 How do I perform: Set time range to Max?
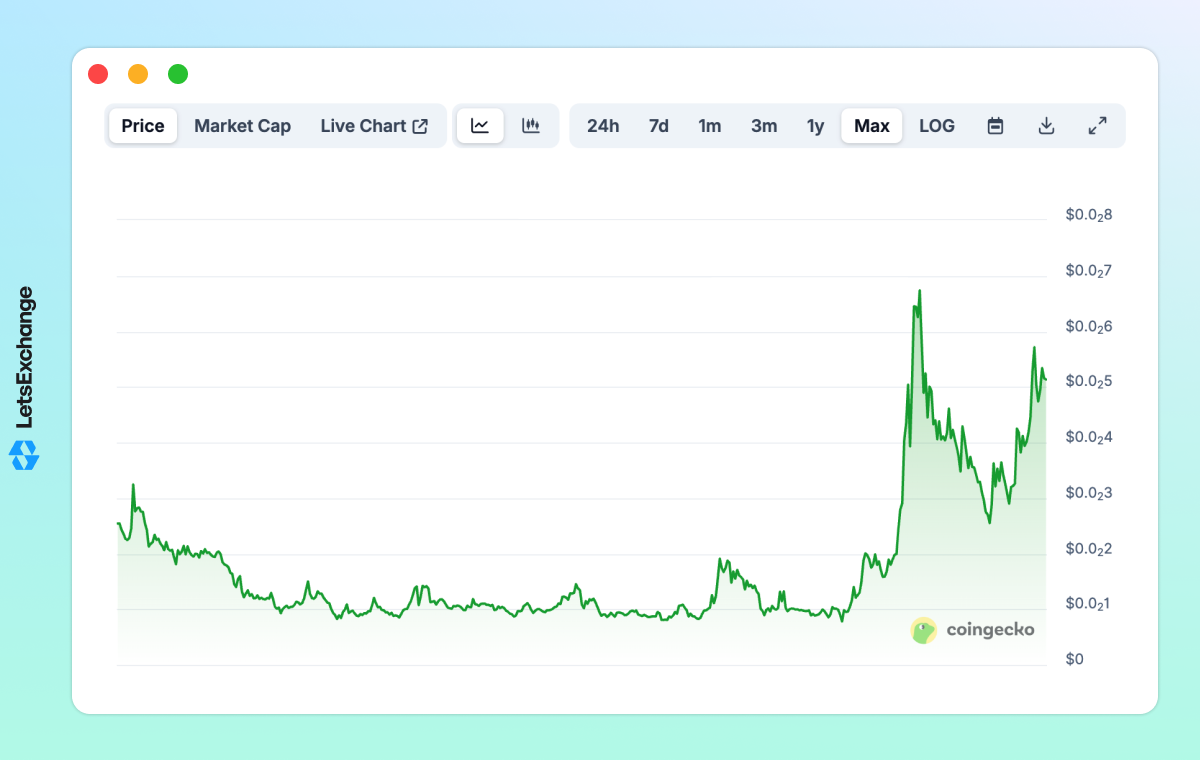872,126
